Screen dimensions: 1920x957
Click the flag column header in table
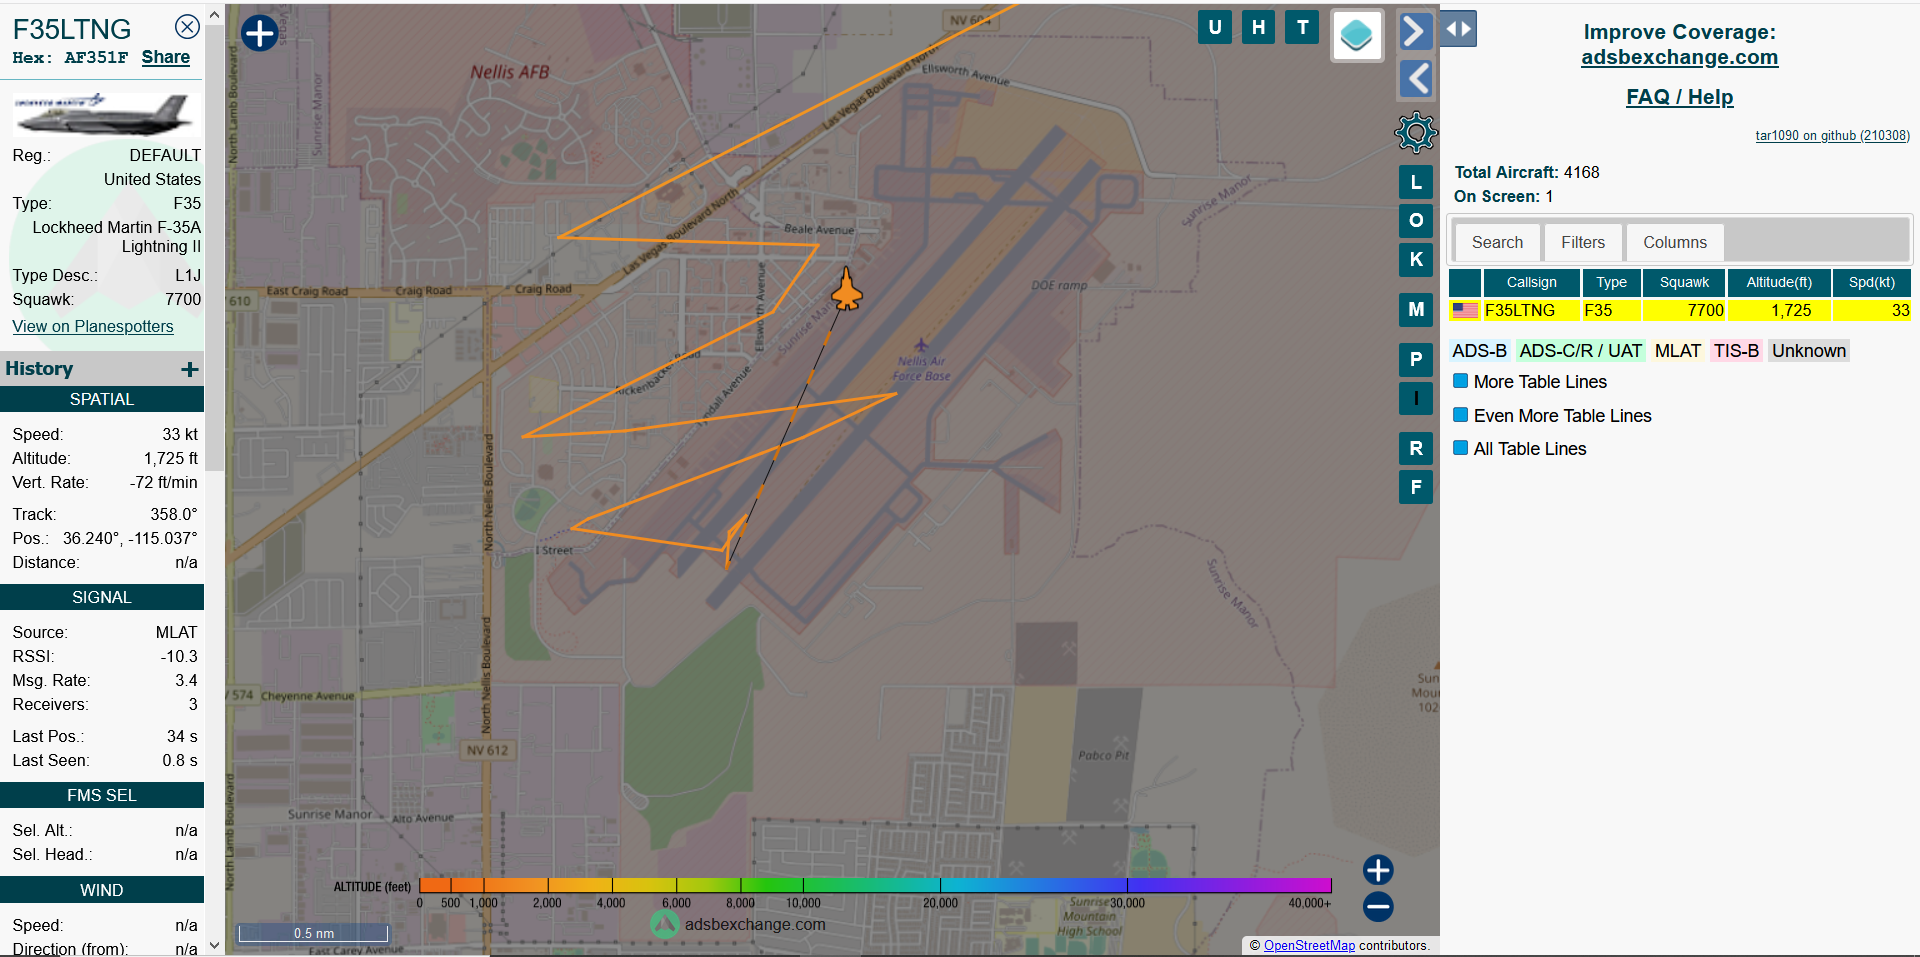pos(1465,282)
